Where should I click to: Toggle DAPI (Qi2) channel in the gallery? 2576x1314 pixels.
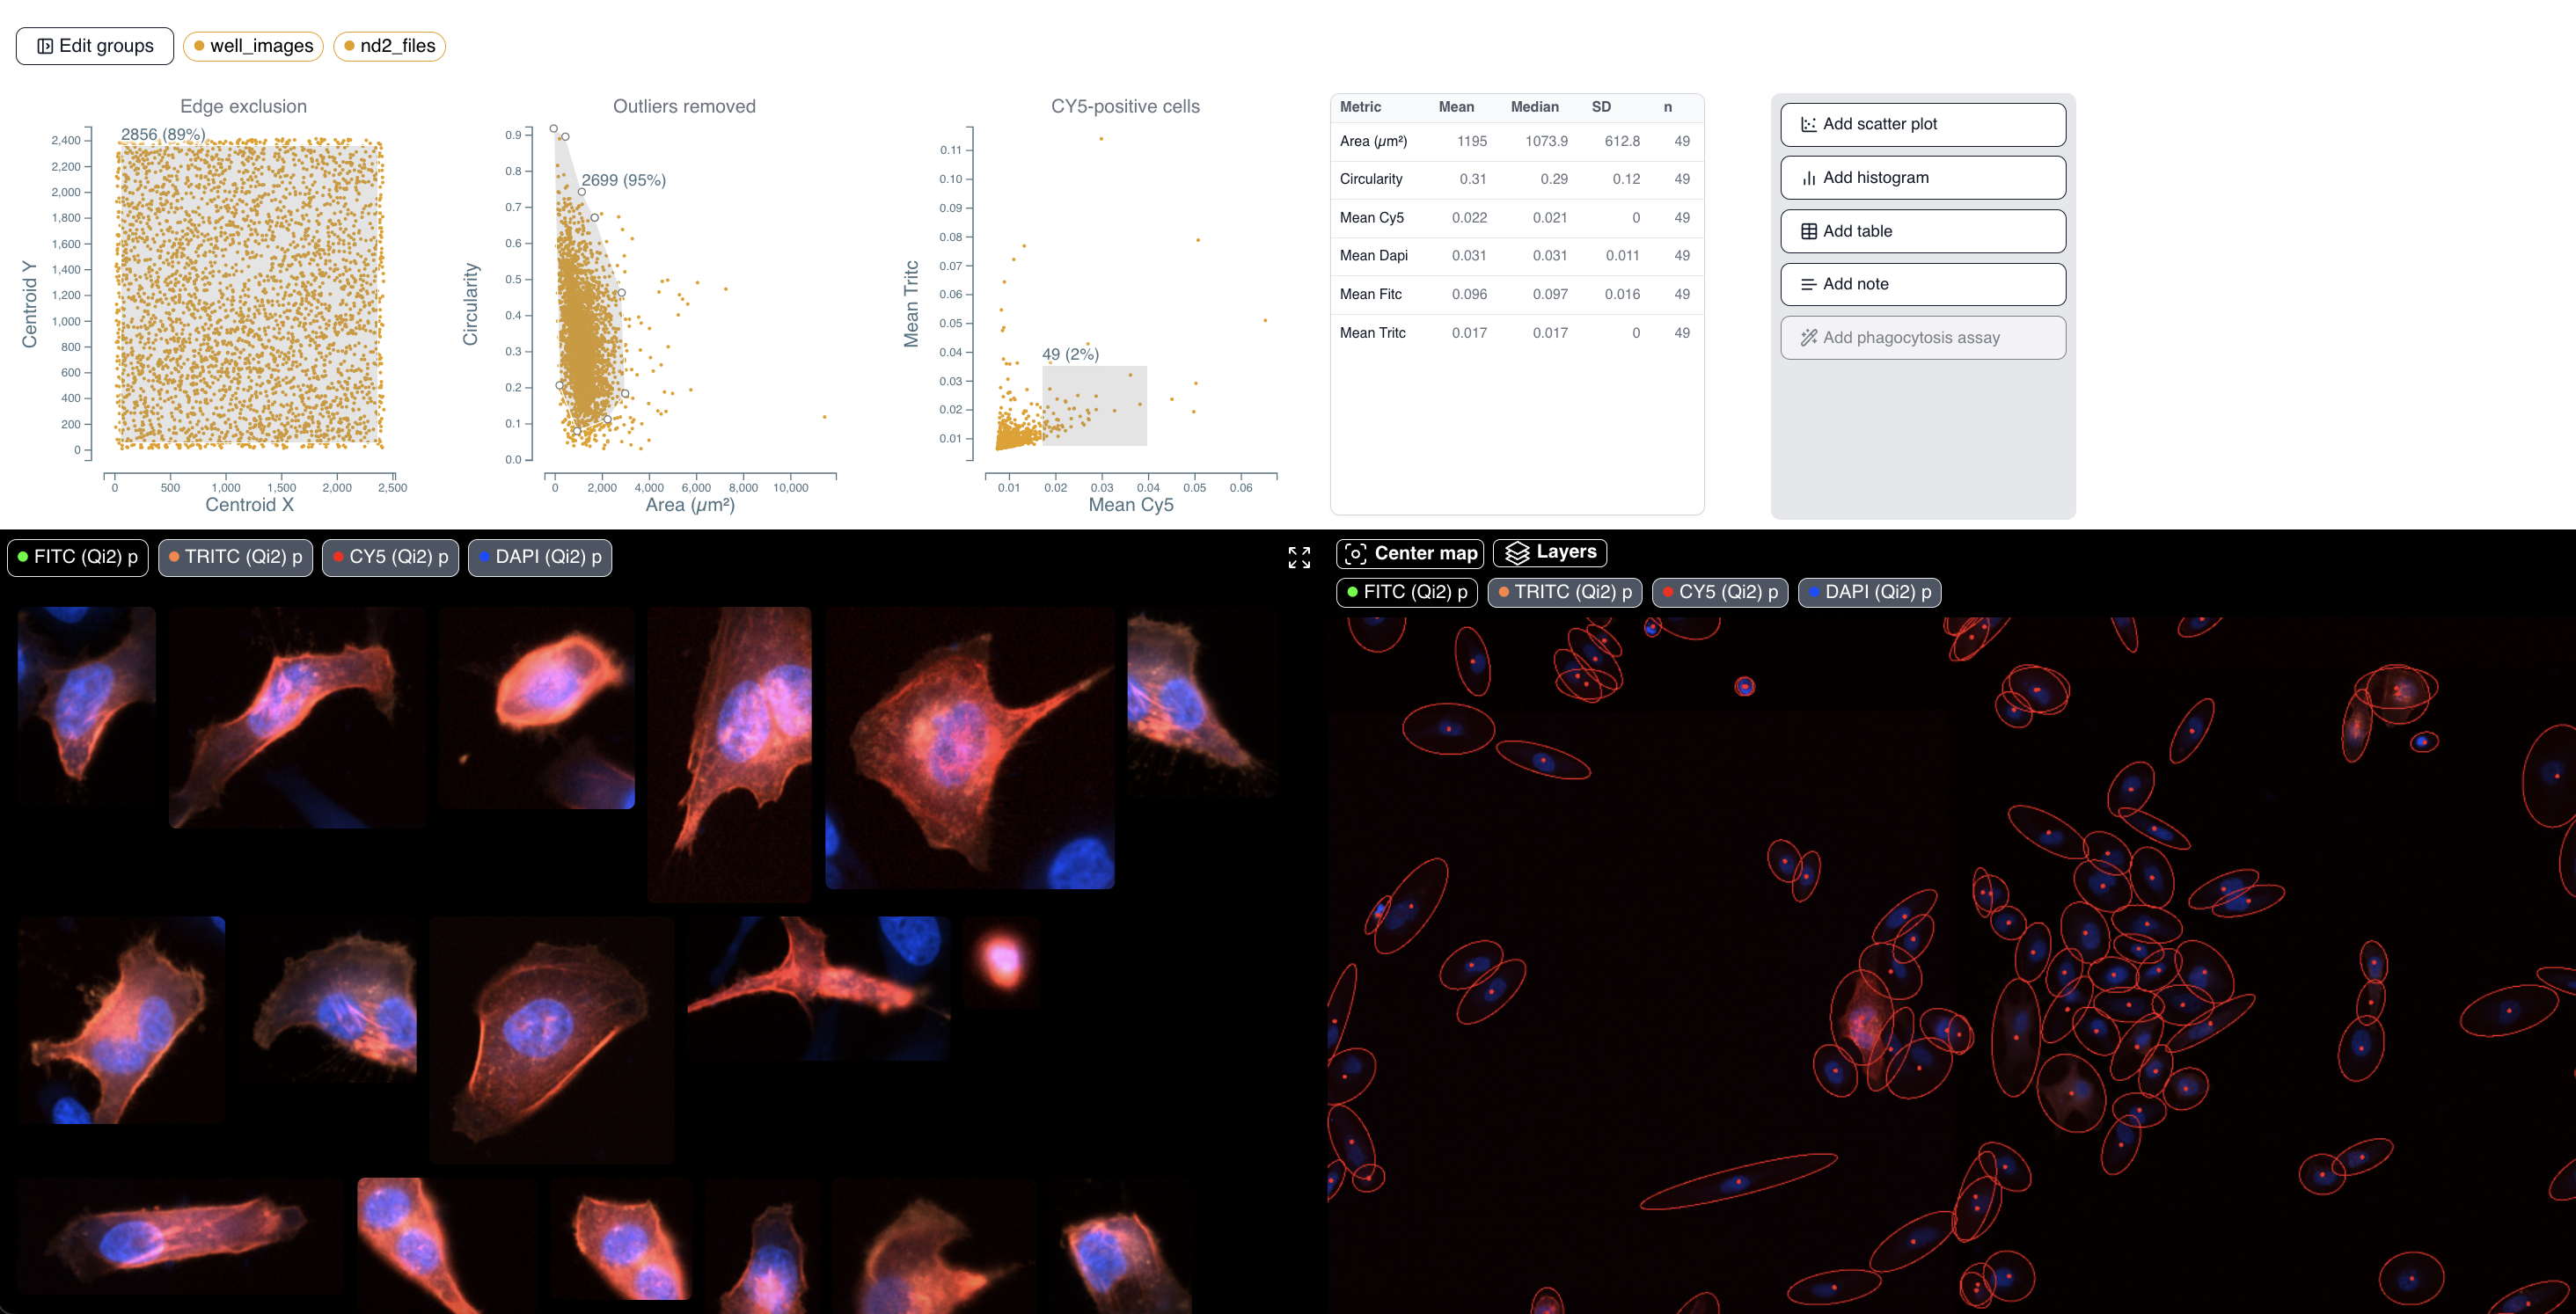coord(540,557)
